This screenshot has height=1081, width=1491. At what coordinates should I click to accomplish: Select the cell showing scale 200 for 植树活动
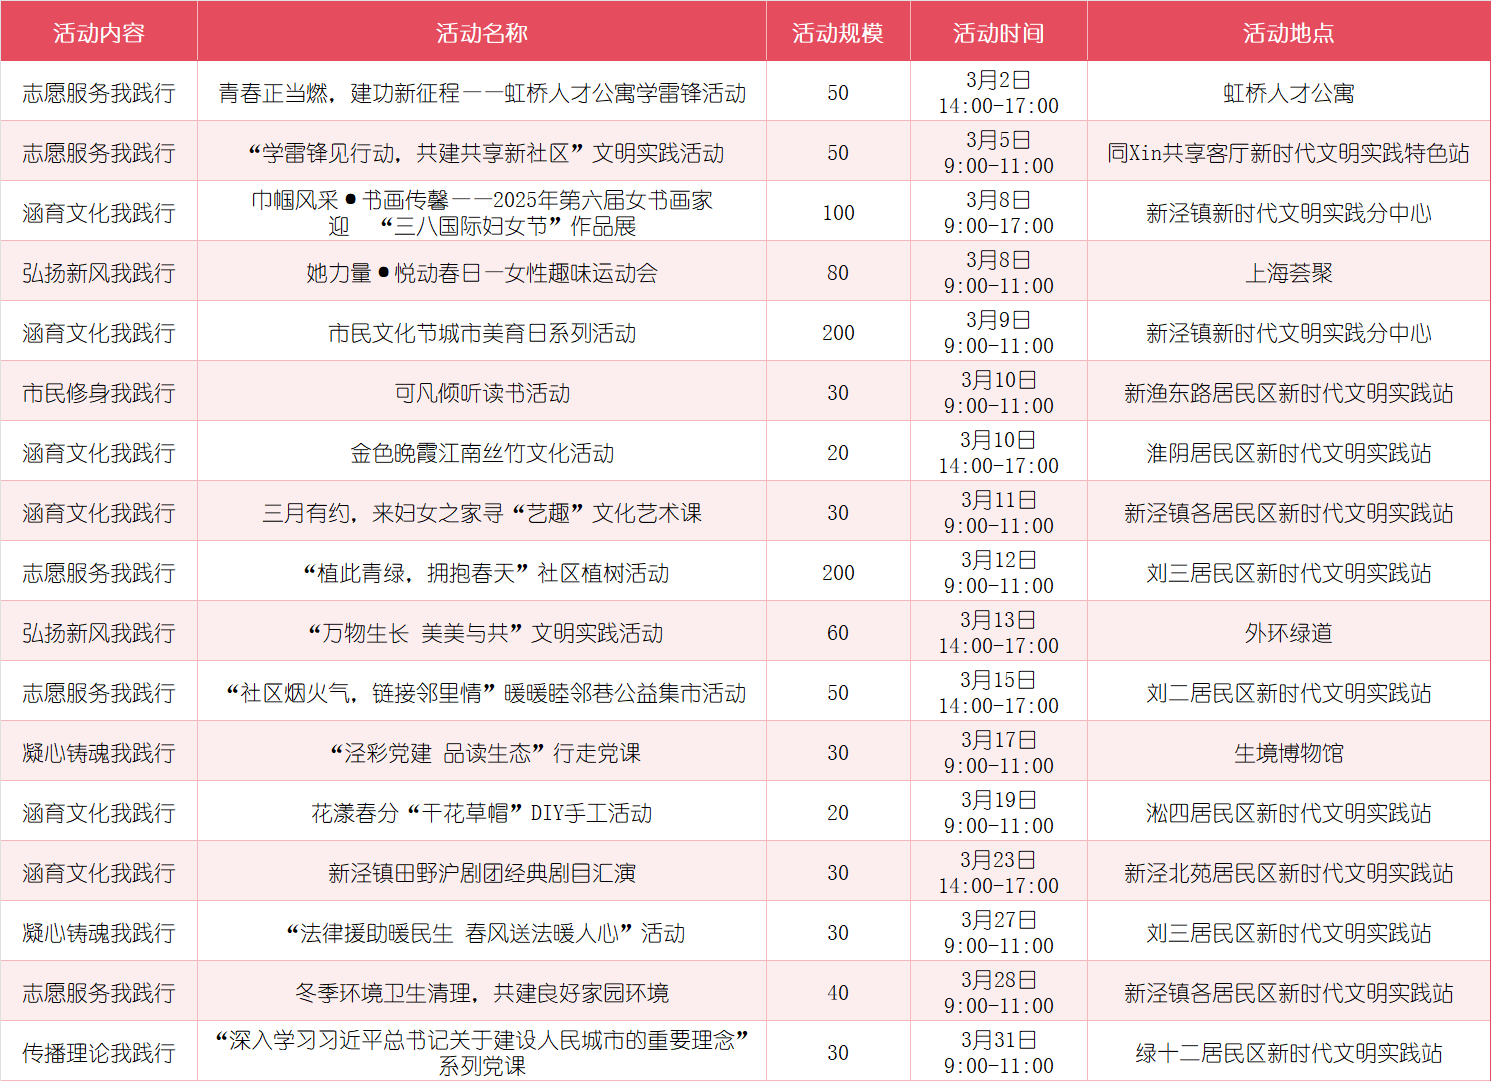(838, 571)
